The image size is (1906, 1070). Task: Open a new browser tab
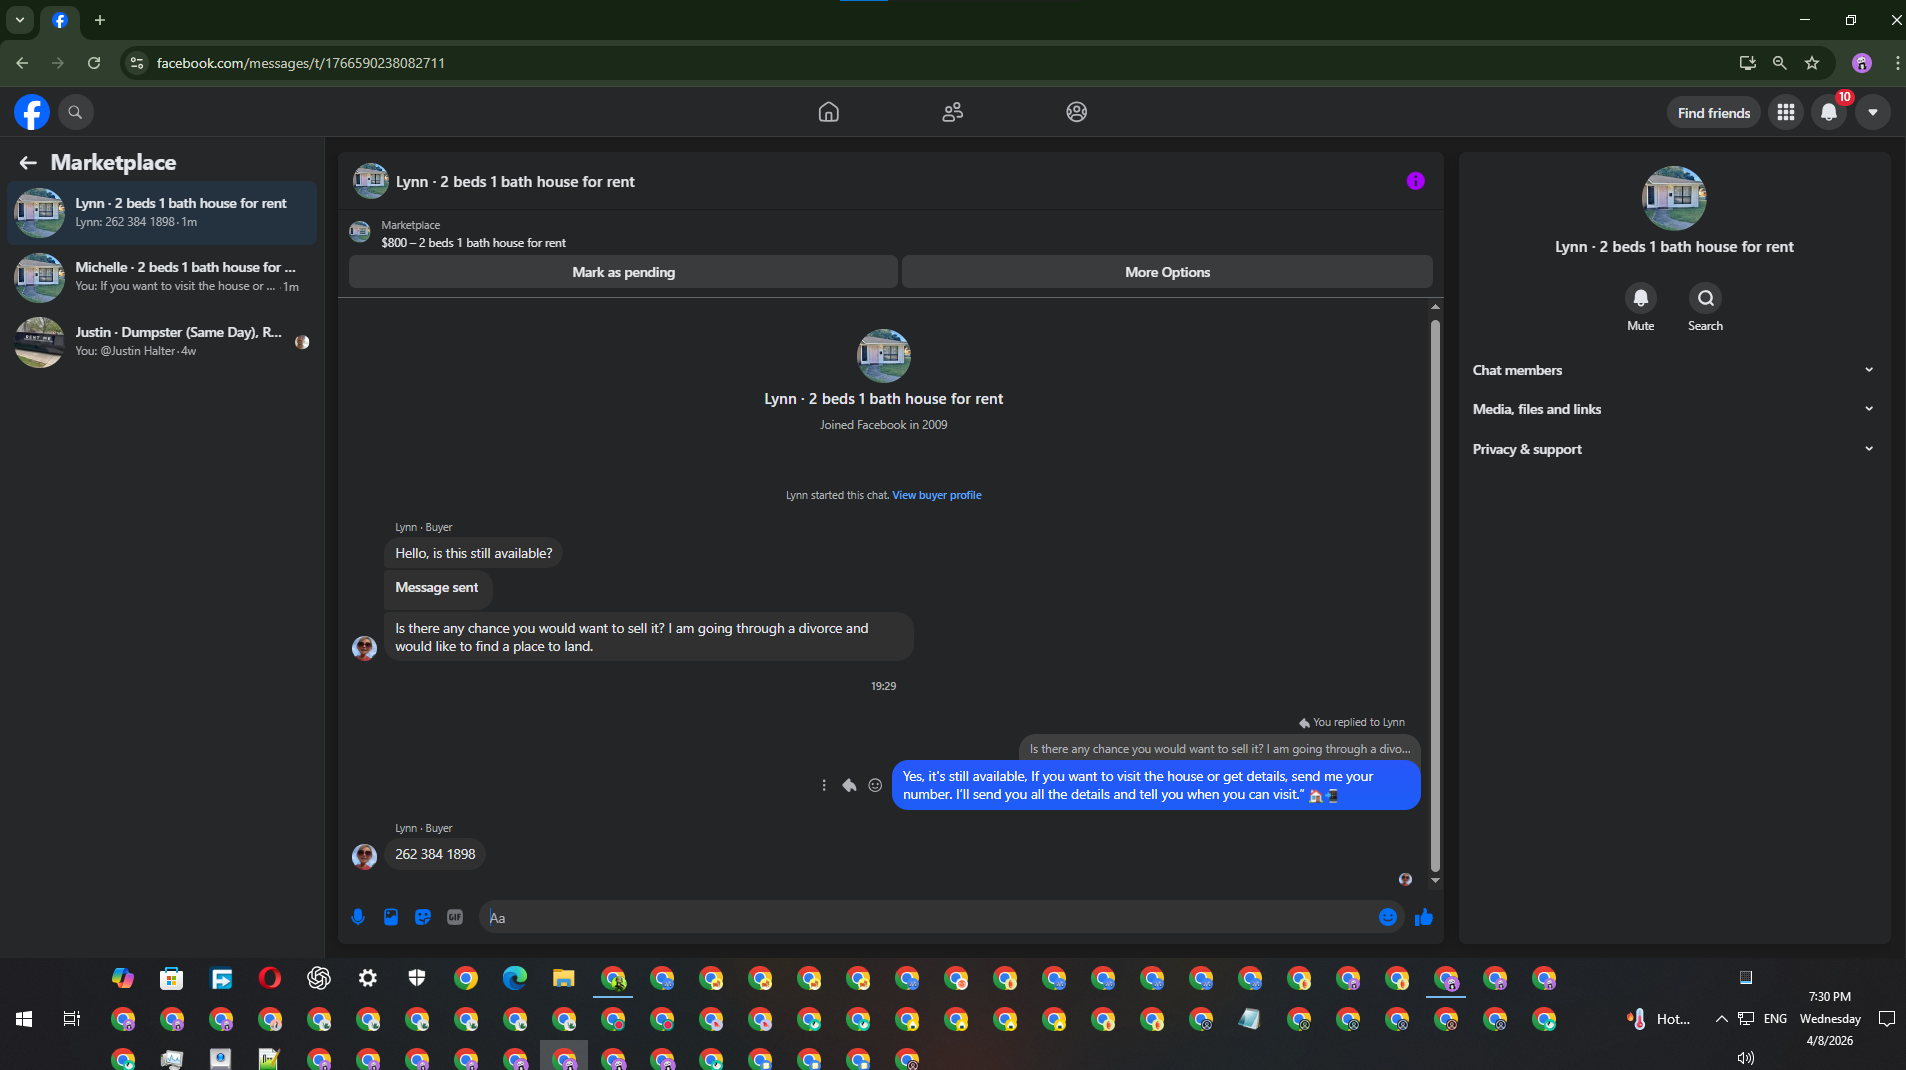(99, 20)
